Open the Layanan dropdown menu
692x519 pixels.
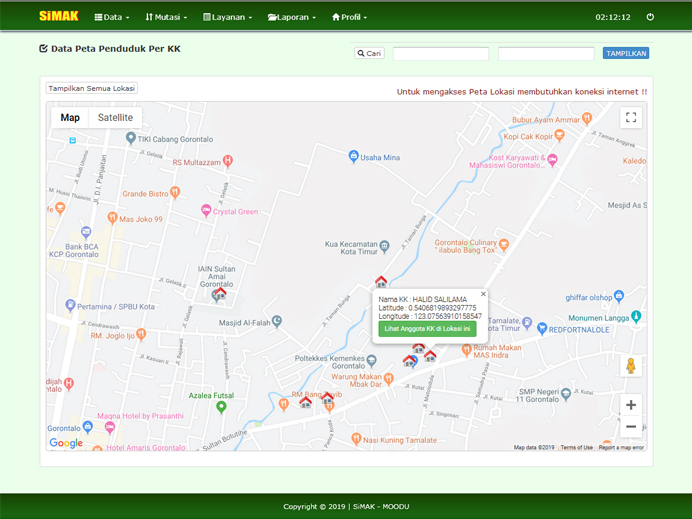point(227,17)
